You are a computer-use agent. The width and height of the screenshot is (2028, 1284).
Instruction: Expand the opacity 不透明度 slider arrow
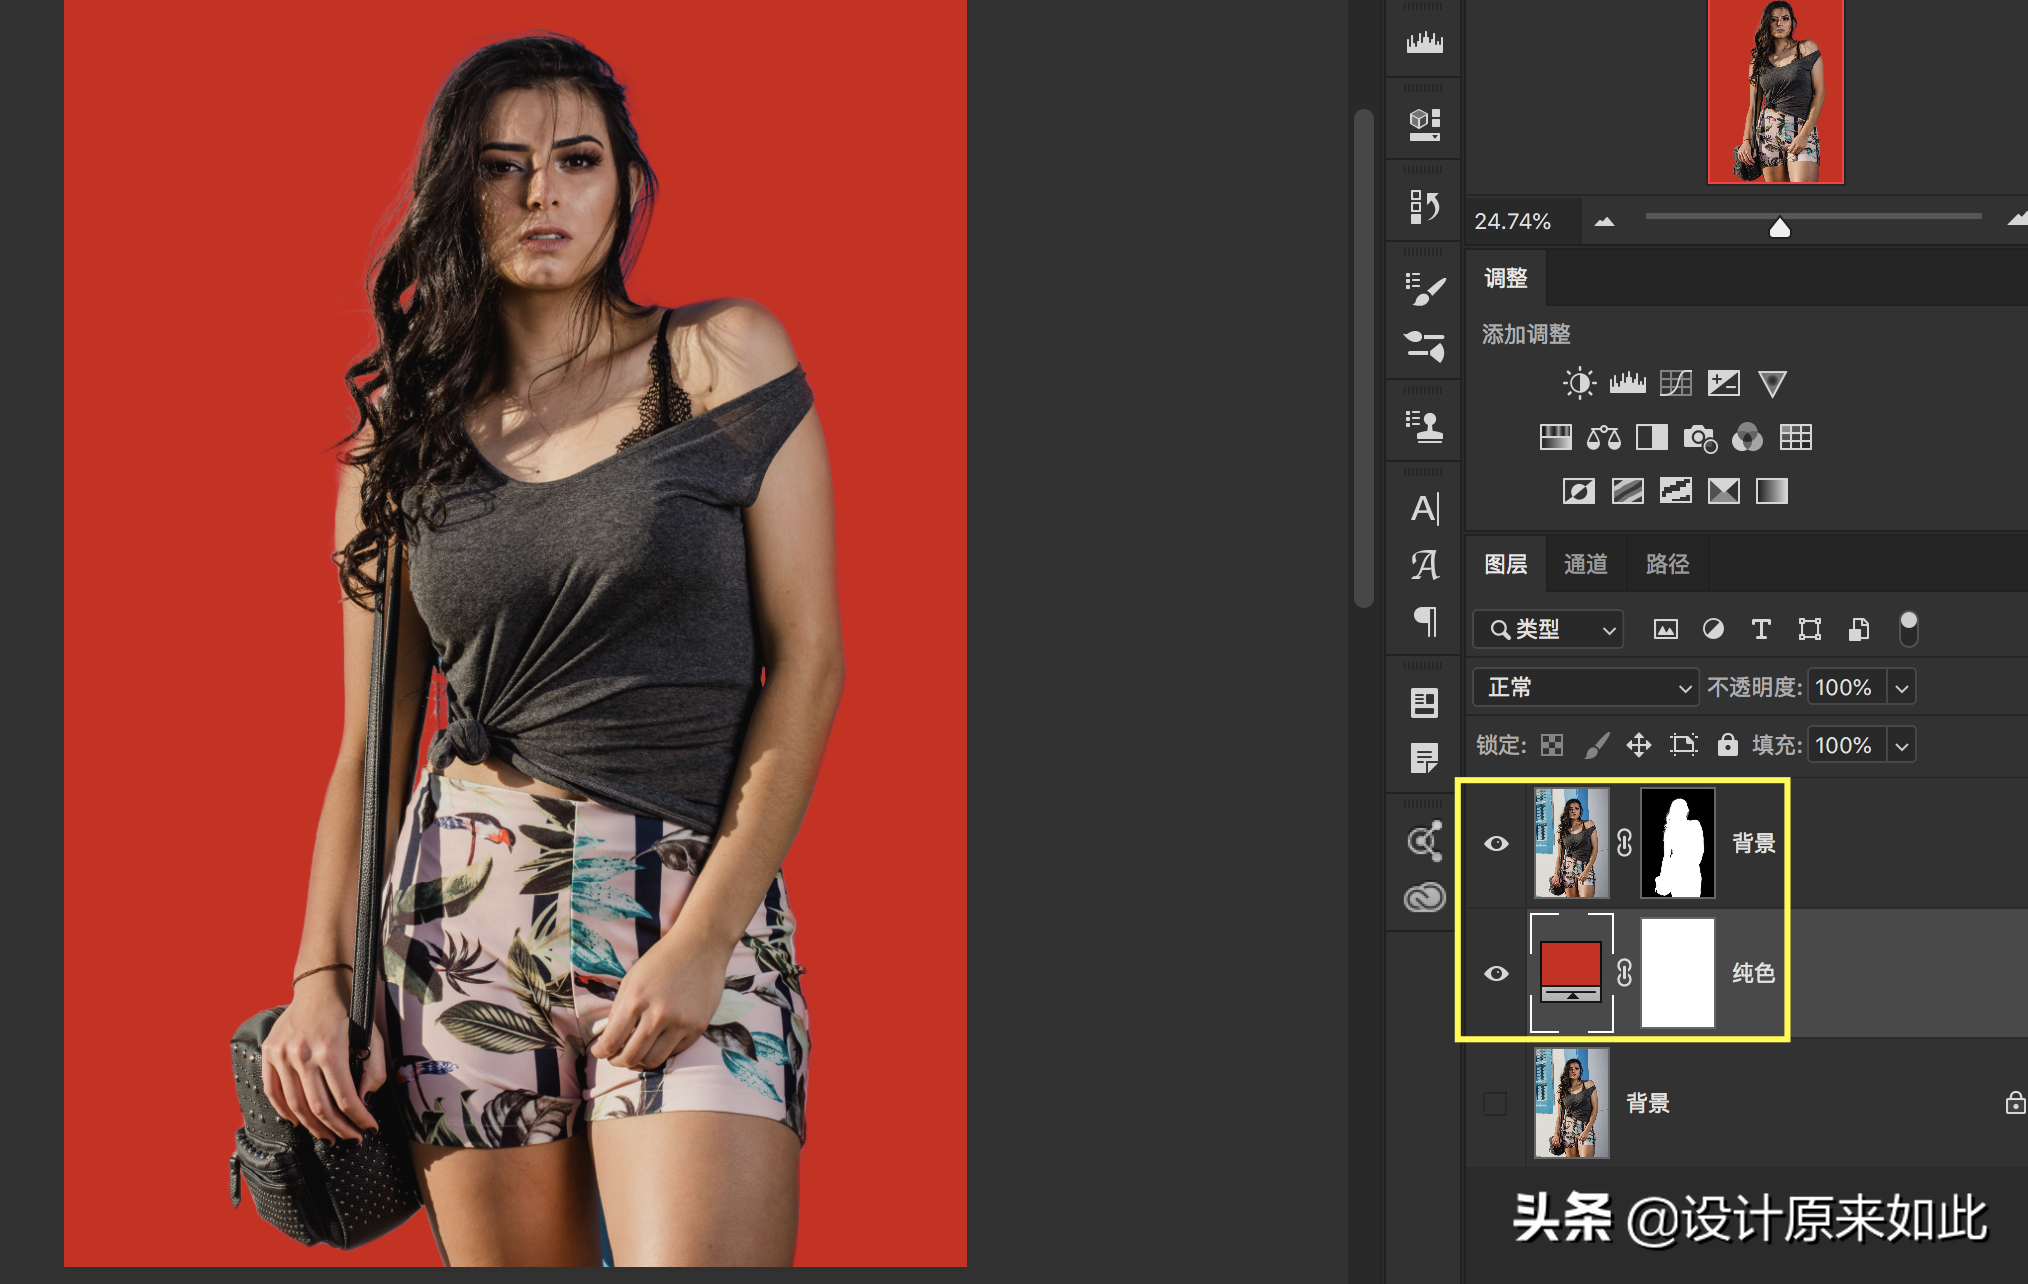(1901, 688)
